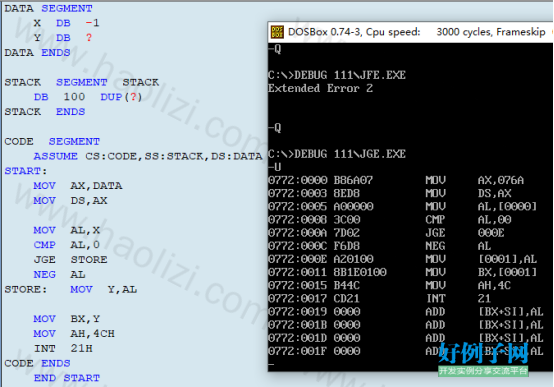Click disassembly row 0772:0017 INT 21
This screenshot has height=387, width=554.
pyautogui.click(x=380, y=299)
